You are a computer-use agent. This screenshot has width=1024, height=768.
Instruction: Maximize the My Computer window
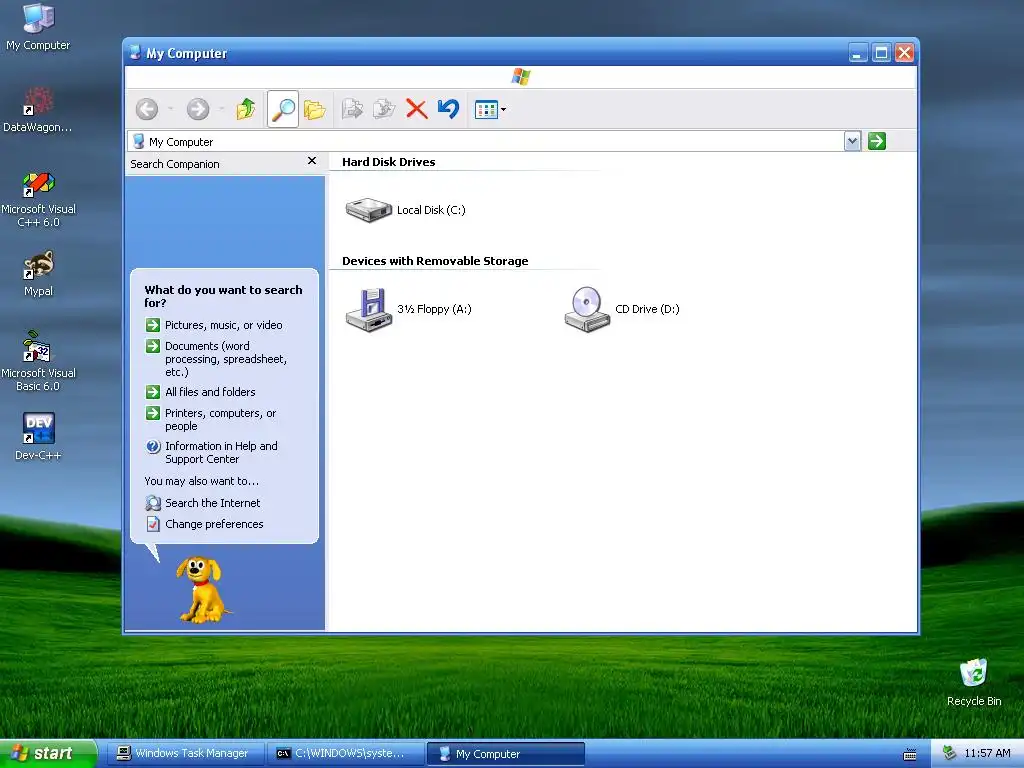click(881, 53)
